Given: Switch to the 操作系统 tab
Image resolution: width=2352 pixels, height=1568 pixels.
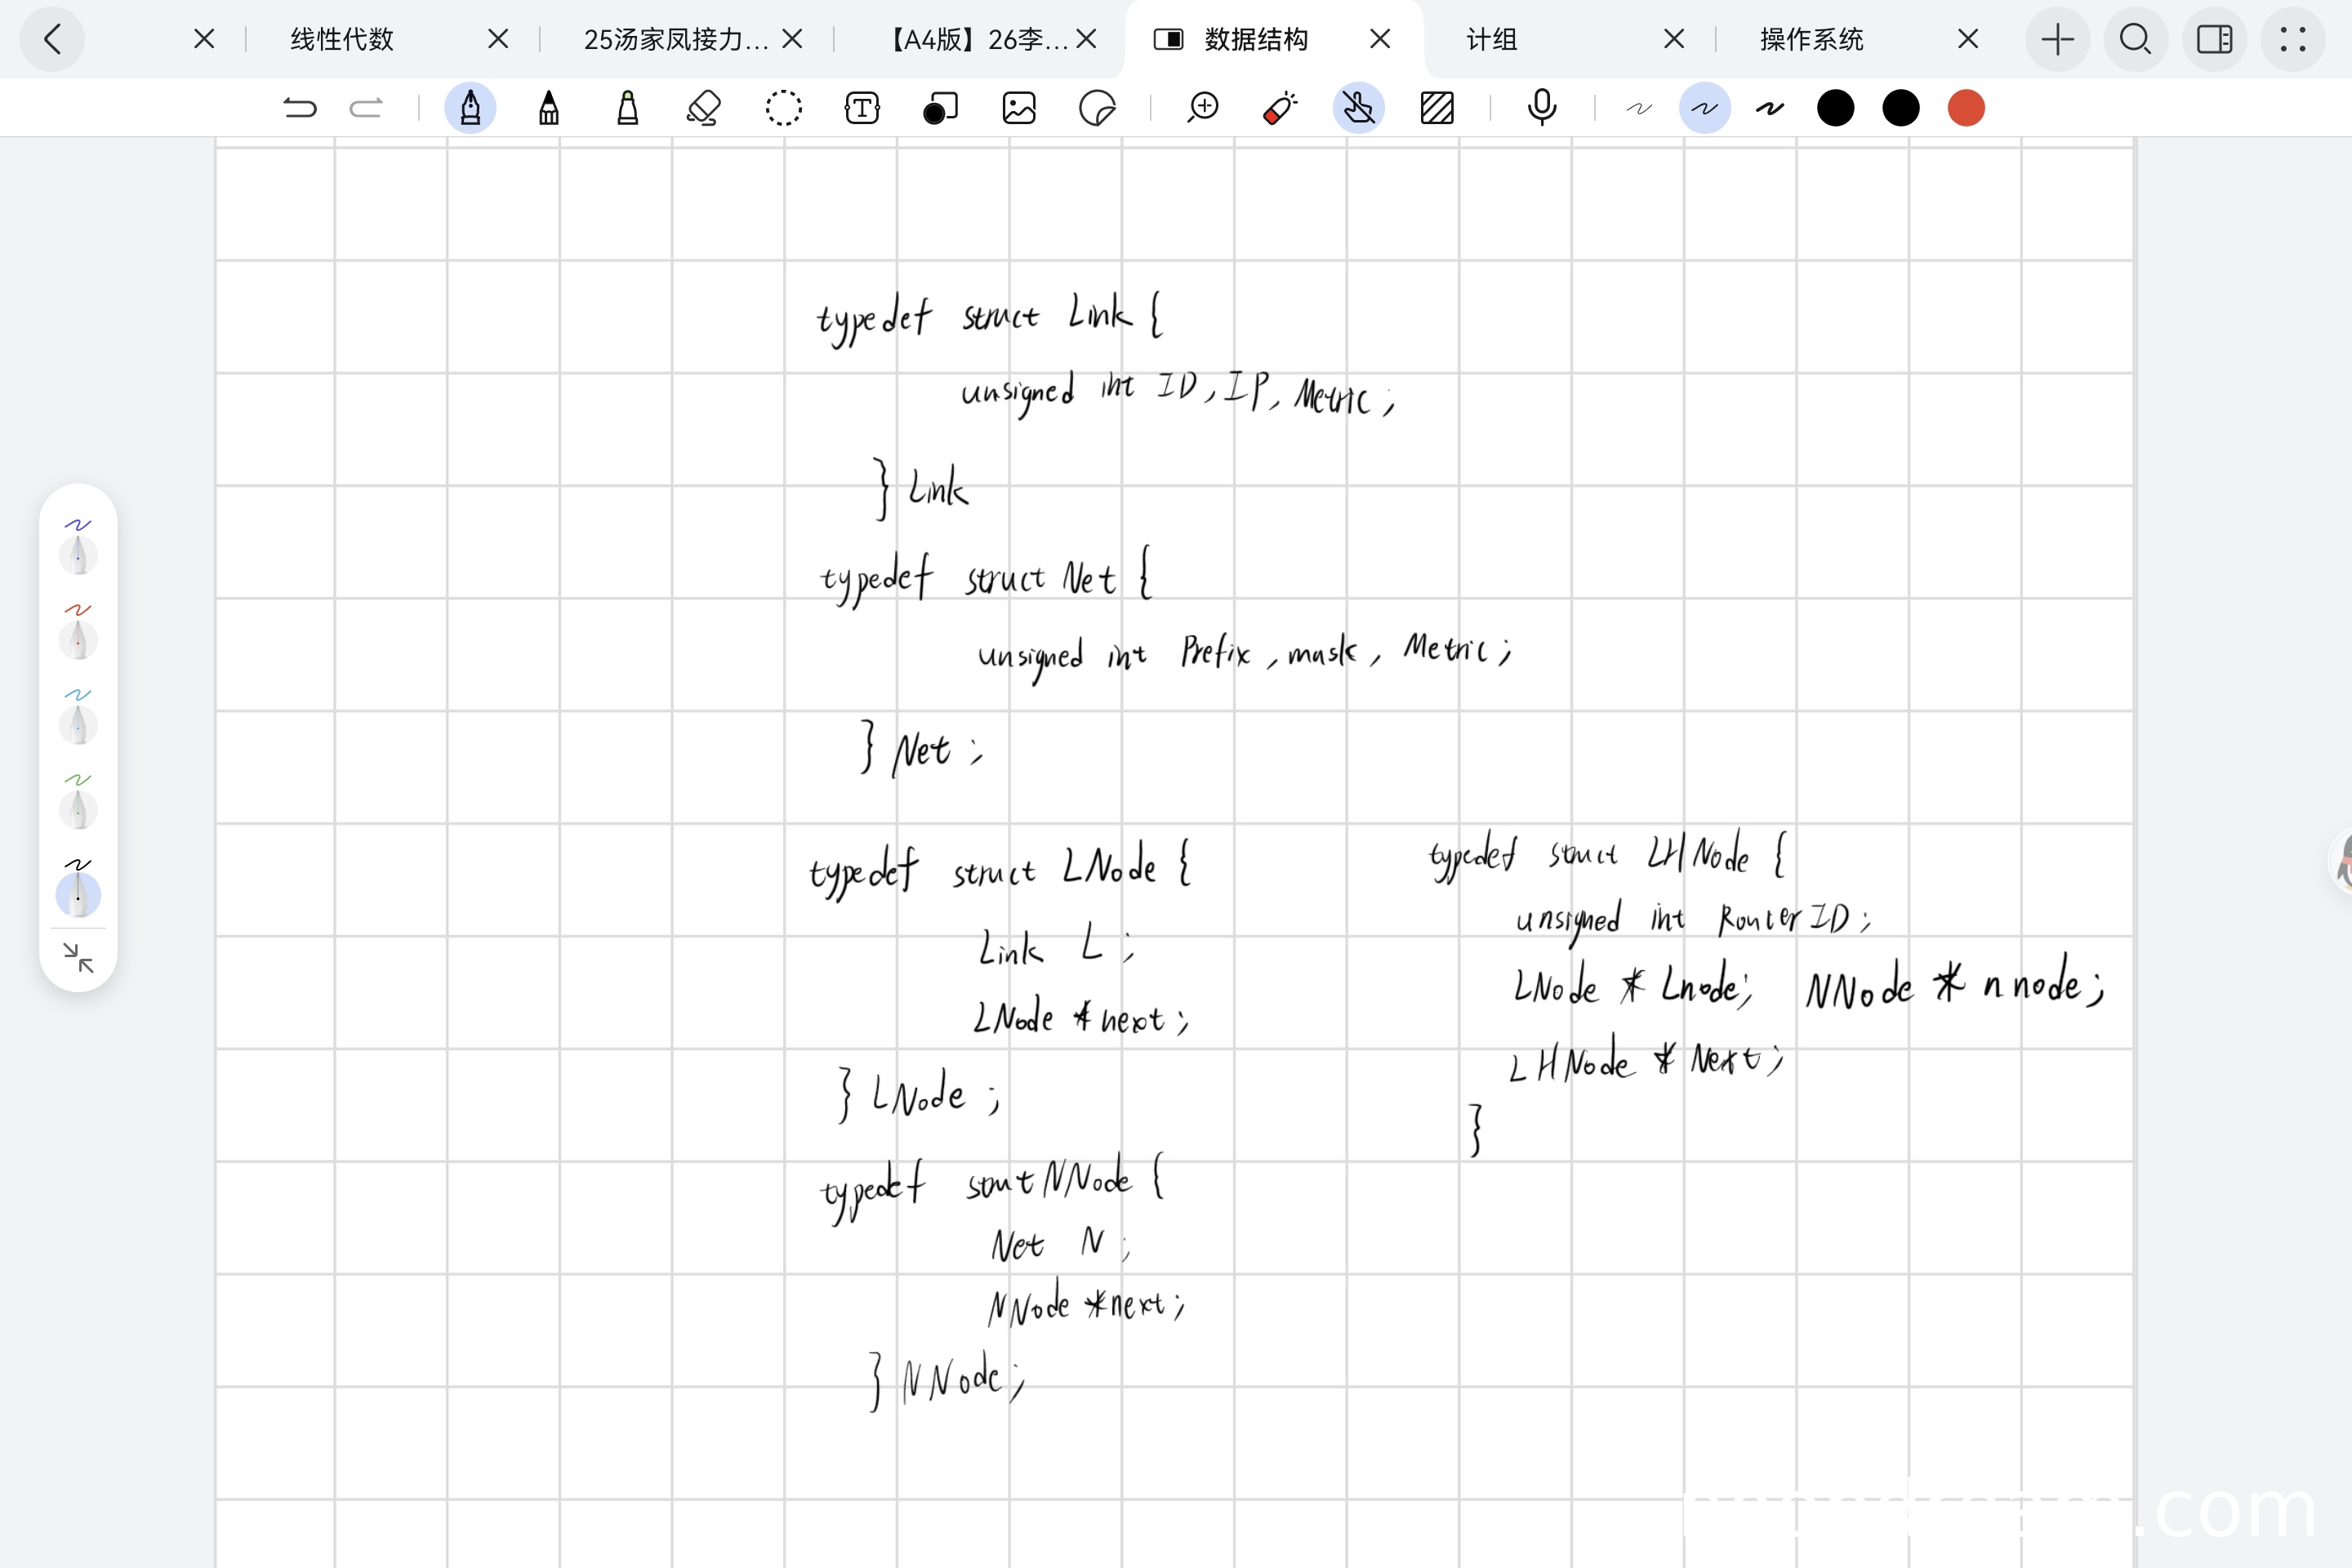Looking at the screenshot, I should [x=1811, y=39].
